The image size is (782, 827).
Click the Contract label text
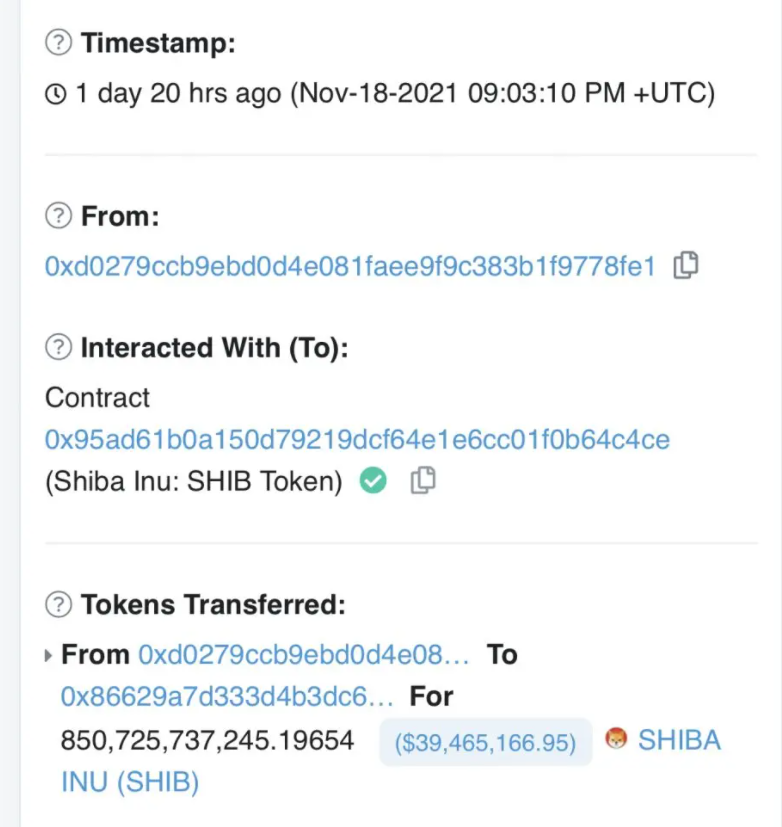(x=97, y=397)
